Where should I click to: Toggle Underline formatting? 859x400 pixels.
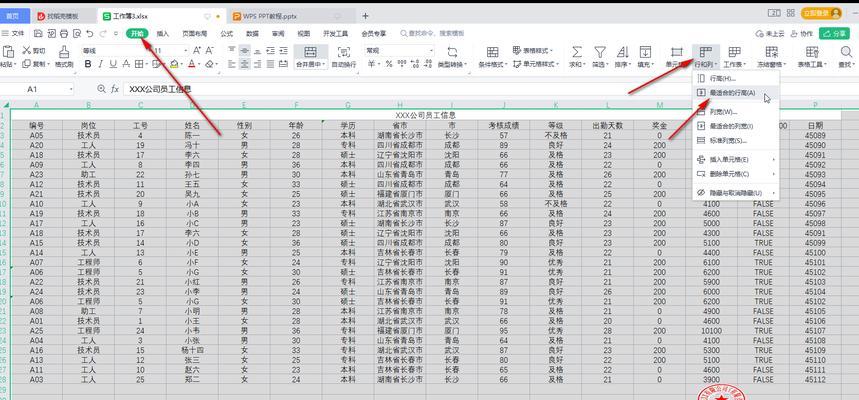coord(113,64)
